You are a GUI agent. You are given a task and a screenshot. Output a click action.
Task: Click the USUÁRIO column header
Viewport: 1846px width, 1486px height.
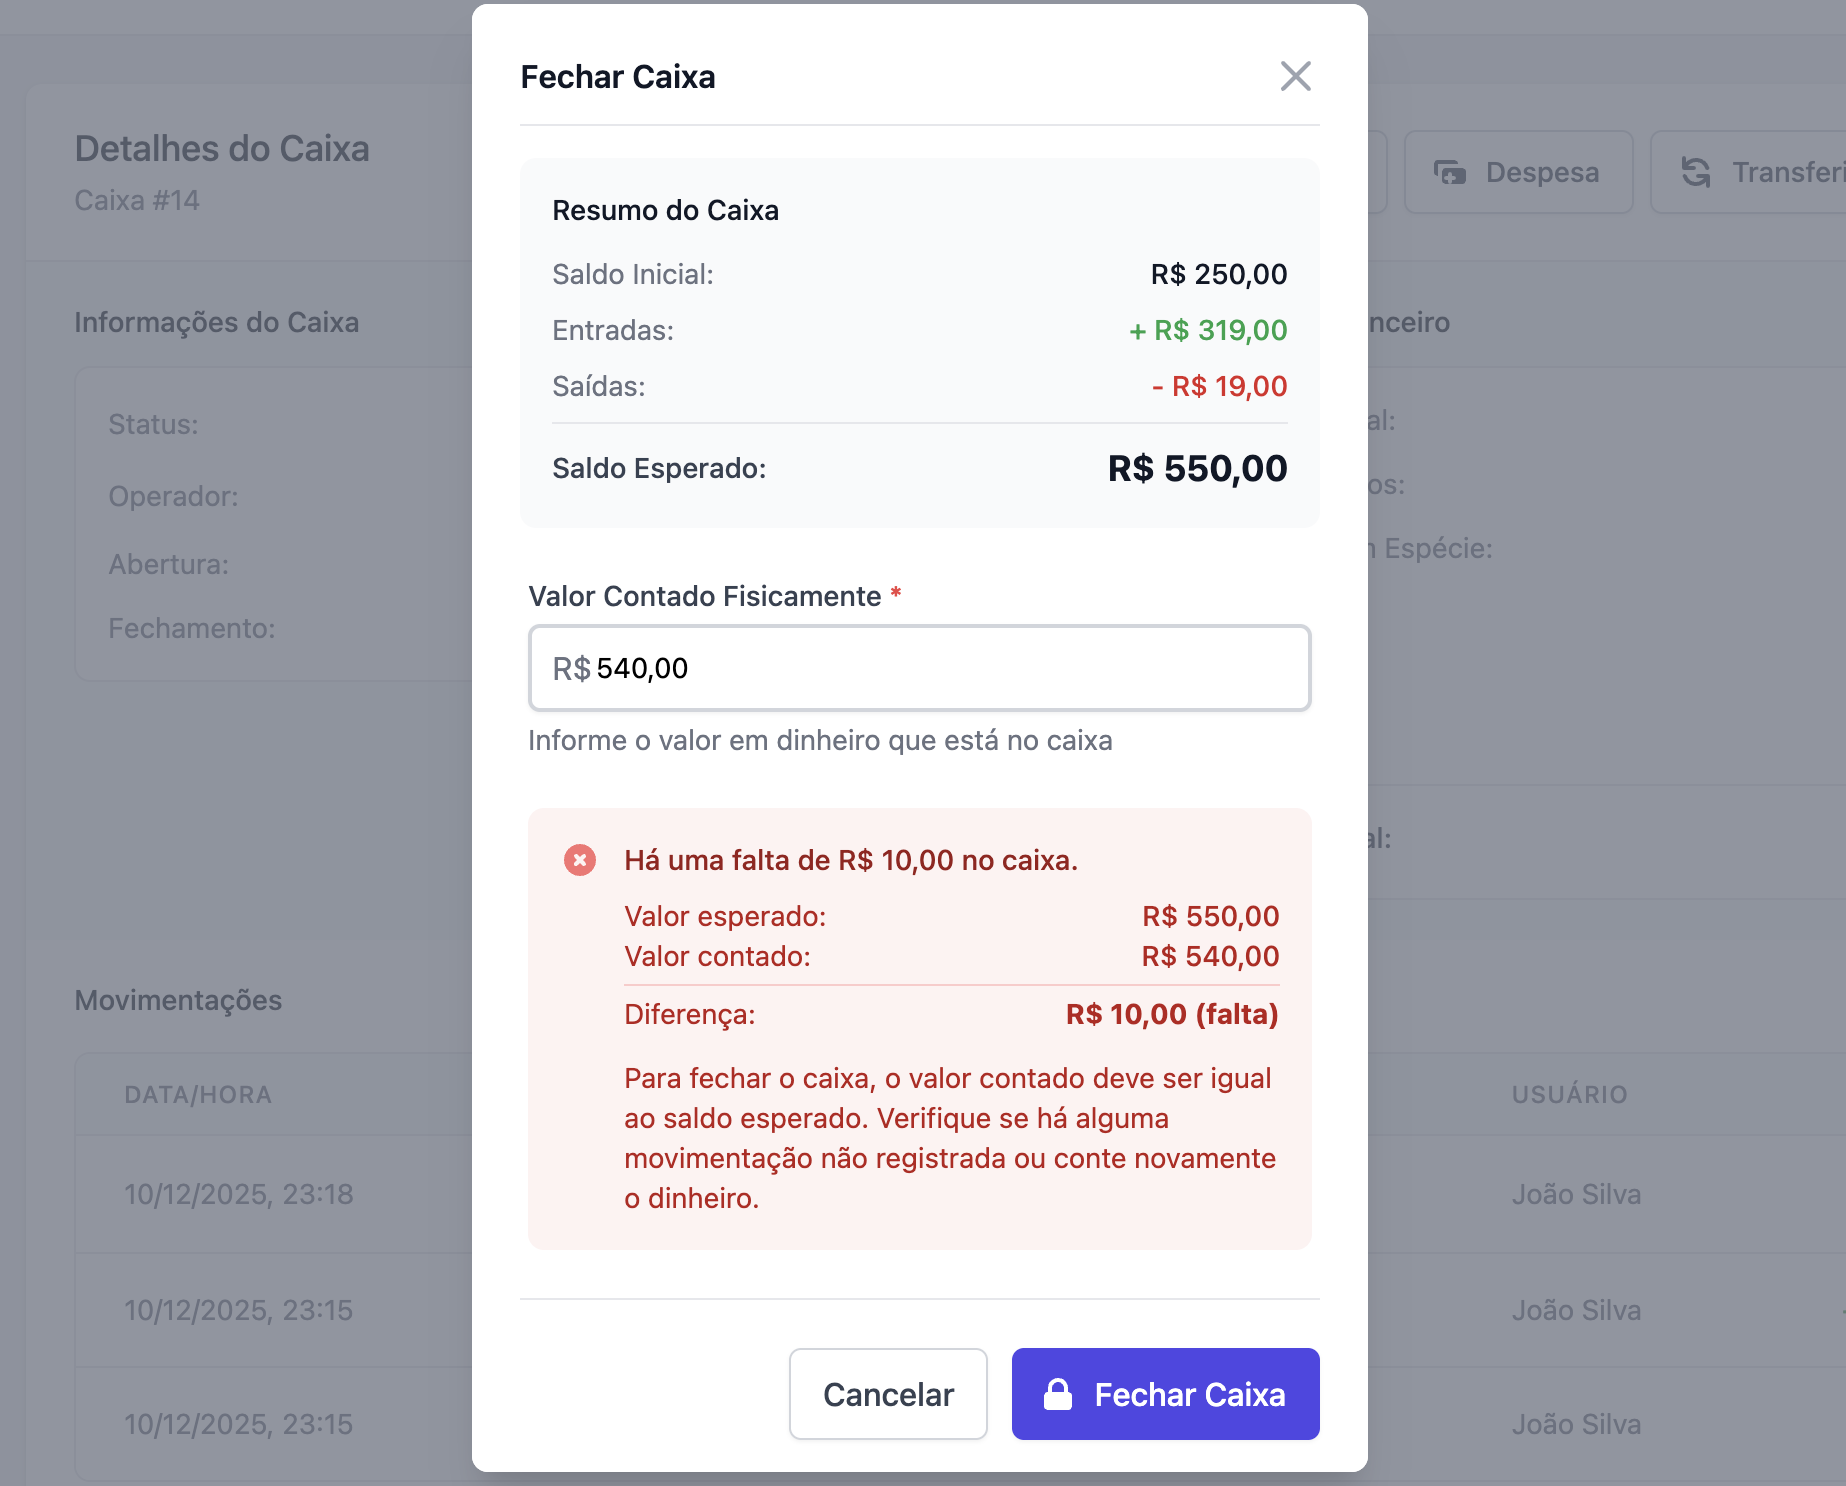pos(1569,1095)
